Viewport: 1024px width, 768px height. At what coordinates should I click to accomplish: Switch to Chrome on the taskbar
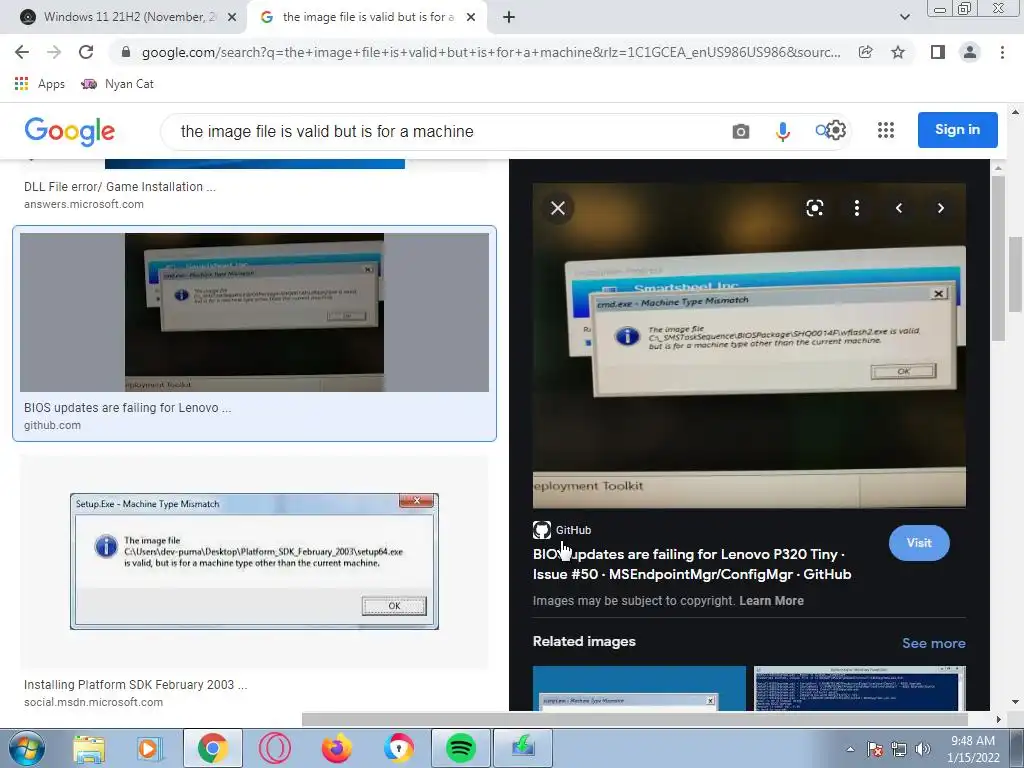click(212, 748)
